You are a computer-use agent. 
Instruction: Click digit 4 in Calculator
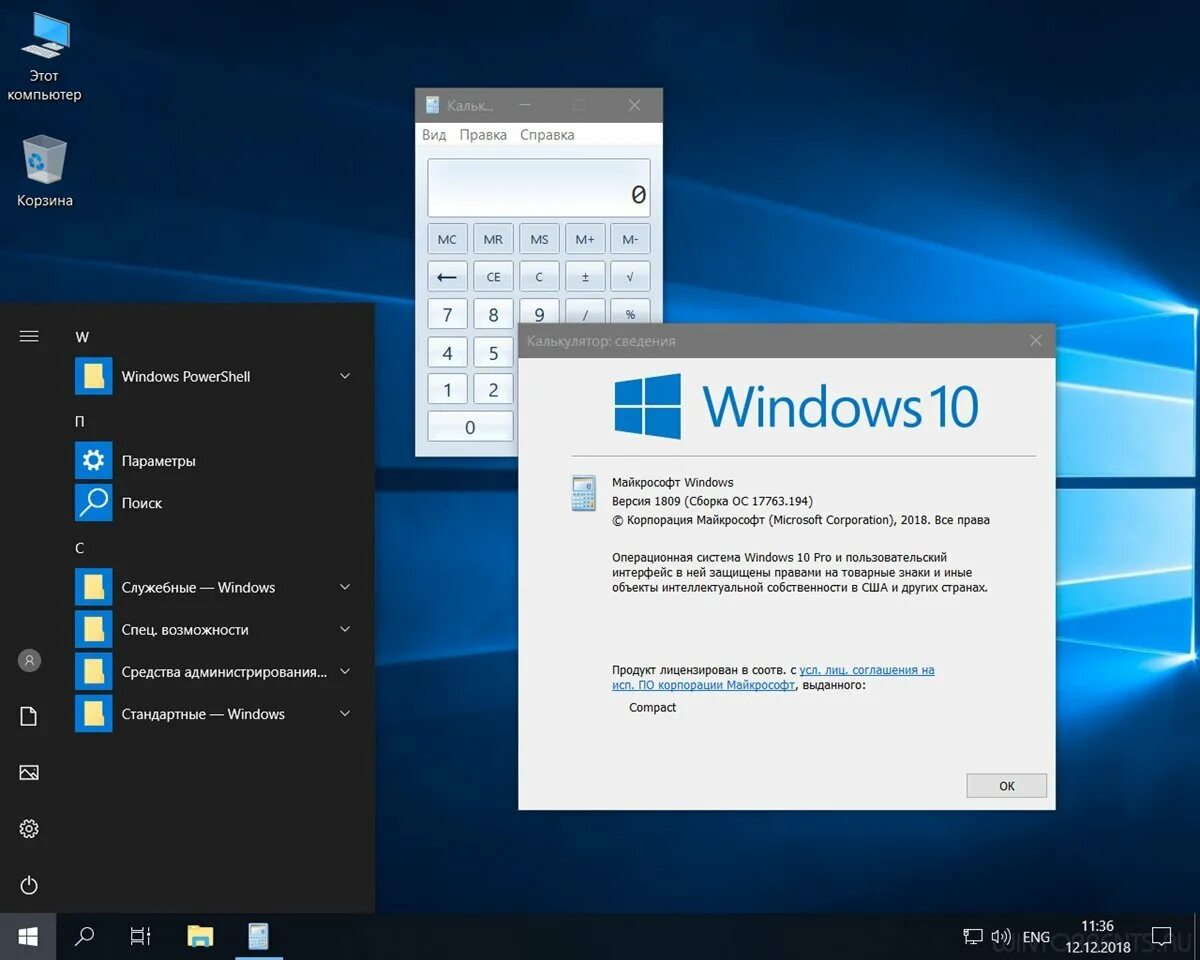(x=447, y=353)
